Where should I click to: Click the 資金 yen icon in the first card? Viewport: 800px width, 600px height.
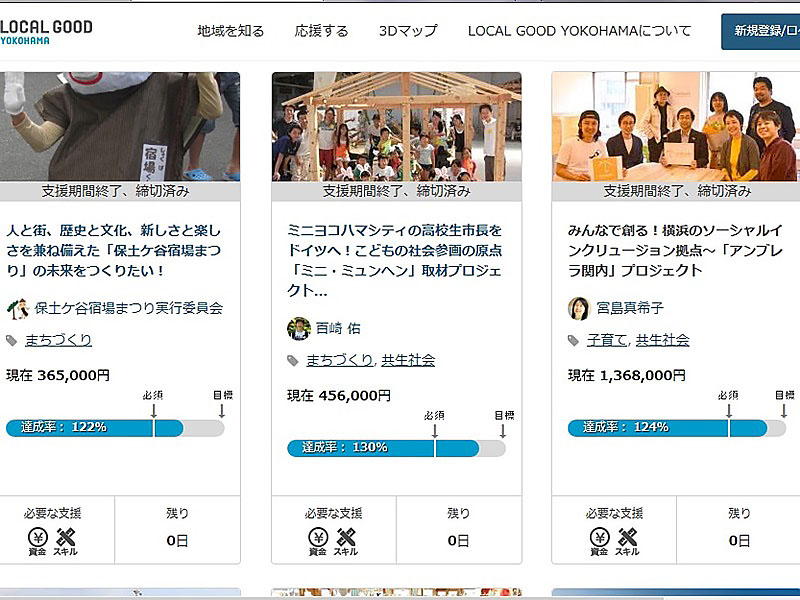[38, 540]
